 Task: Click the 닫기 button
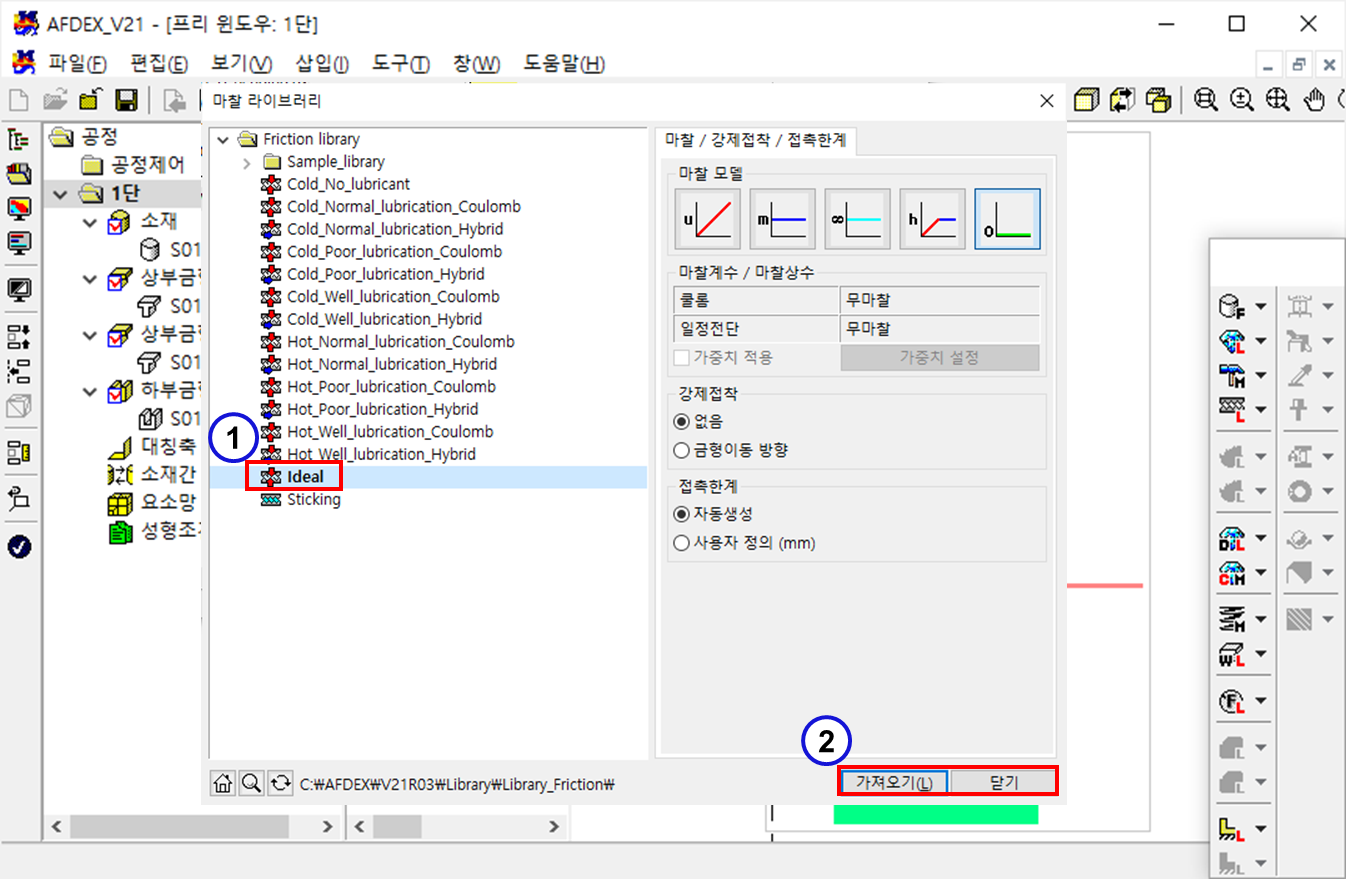[1002, 782]
